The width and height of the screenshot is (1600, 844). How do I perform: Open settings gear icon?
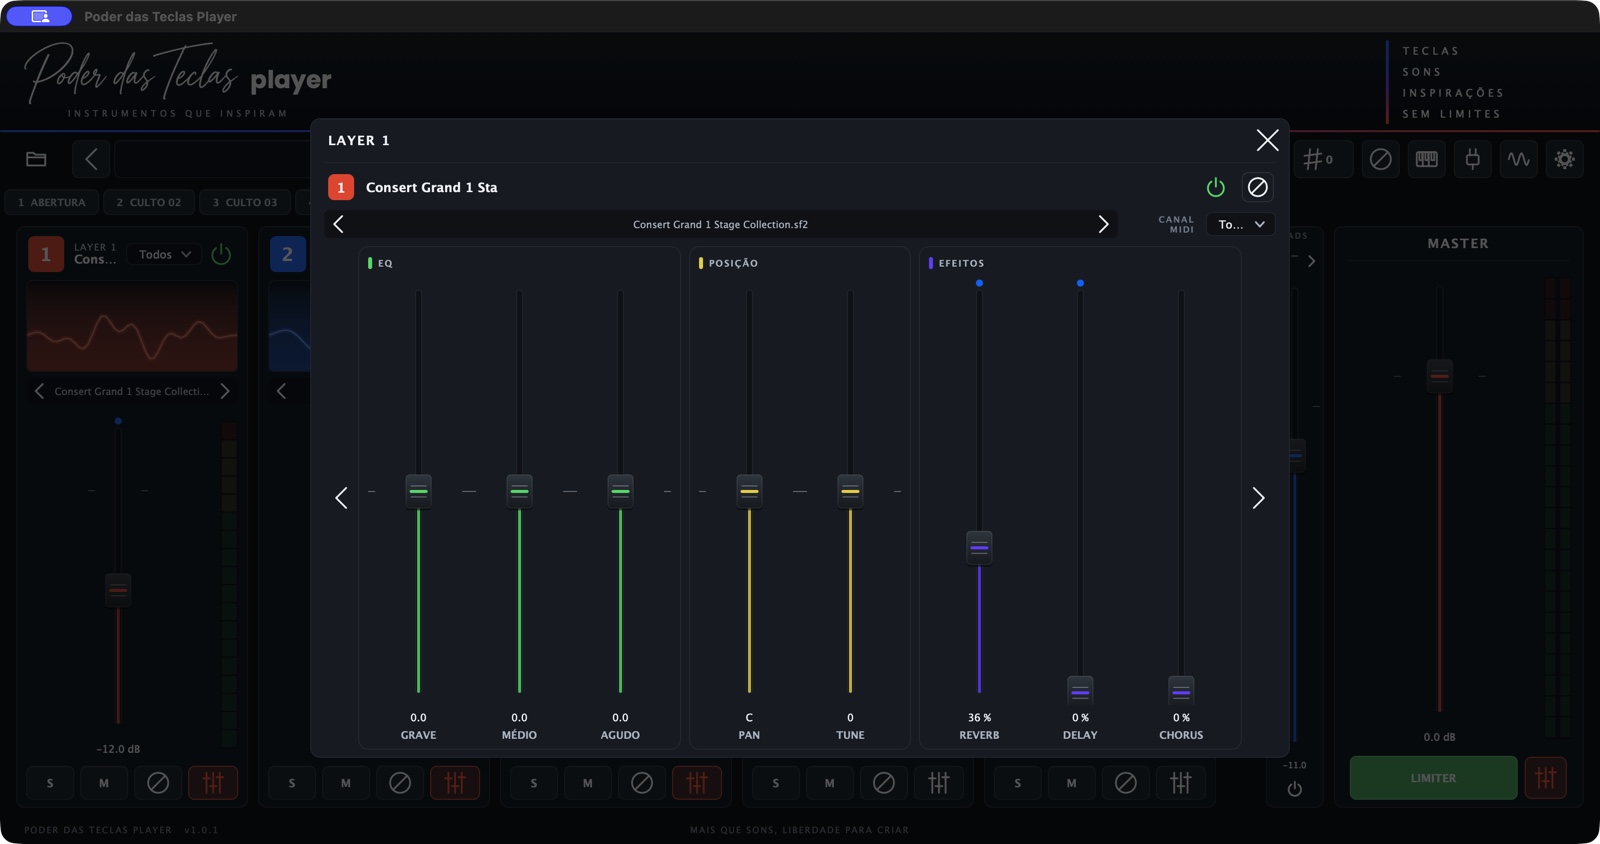(x=1565, y=159)
